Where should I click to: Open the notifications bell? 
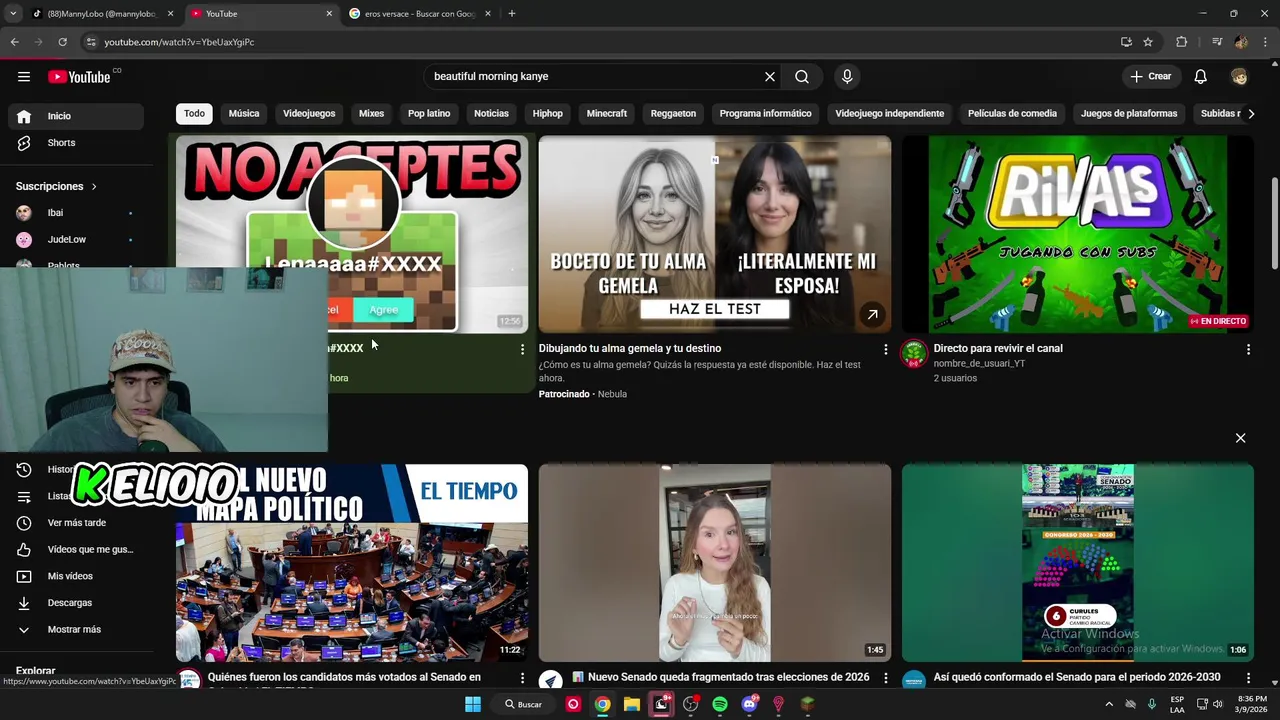click(1201, 76)
